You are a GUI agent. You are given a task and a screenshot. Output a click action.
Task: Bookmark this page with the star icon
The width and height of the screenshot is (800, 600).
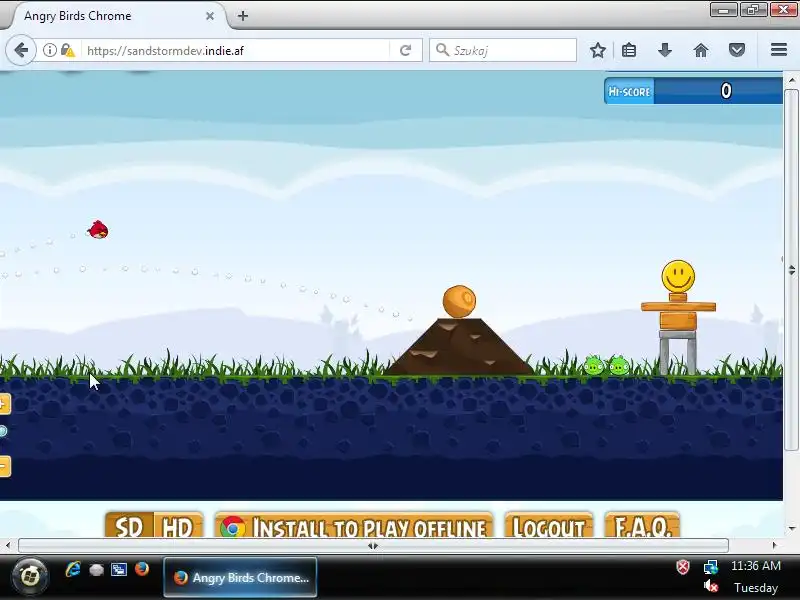coord(598,50)
